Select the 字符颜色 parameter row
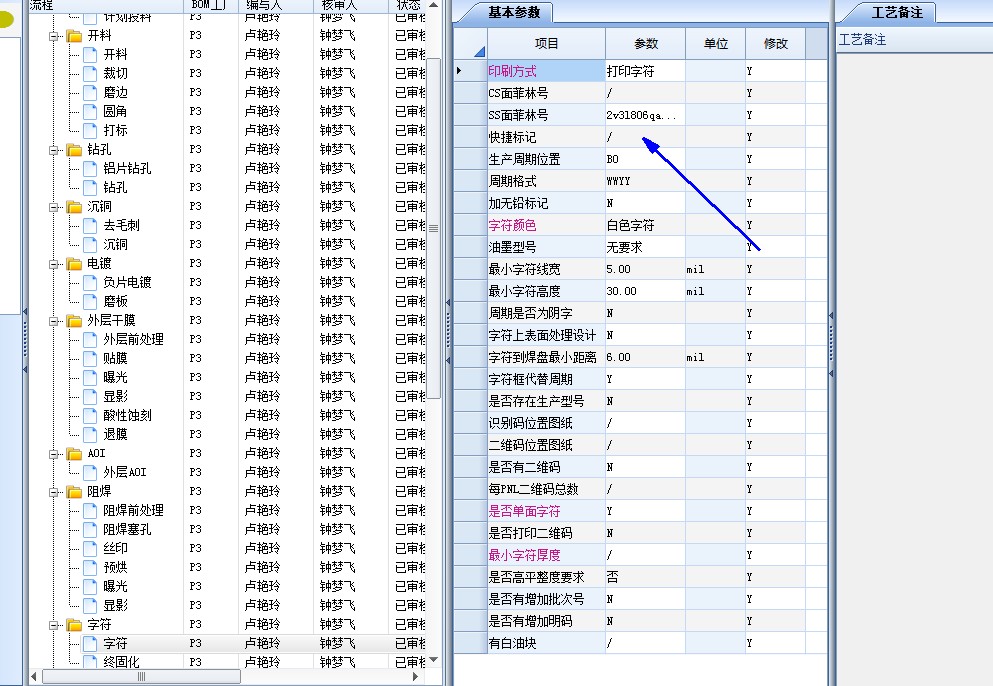This screenshot has width=993, height=686. point(641,225)
